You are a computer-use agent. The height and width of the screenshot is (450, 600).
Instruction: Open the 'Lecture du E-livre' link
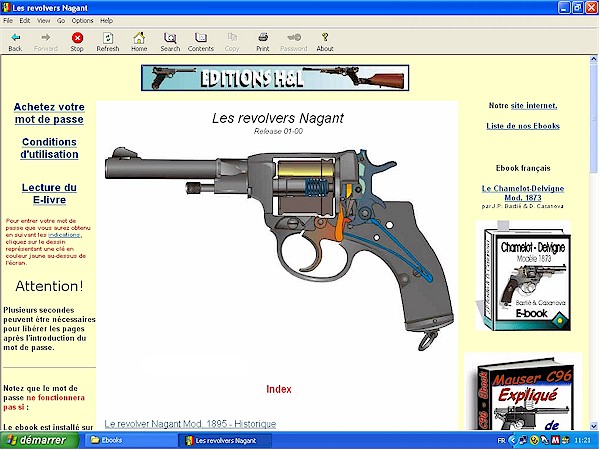click(x=49, y=194)
